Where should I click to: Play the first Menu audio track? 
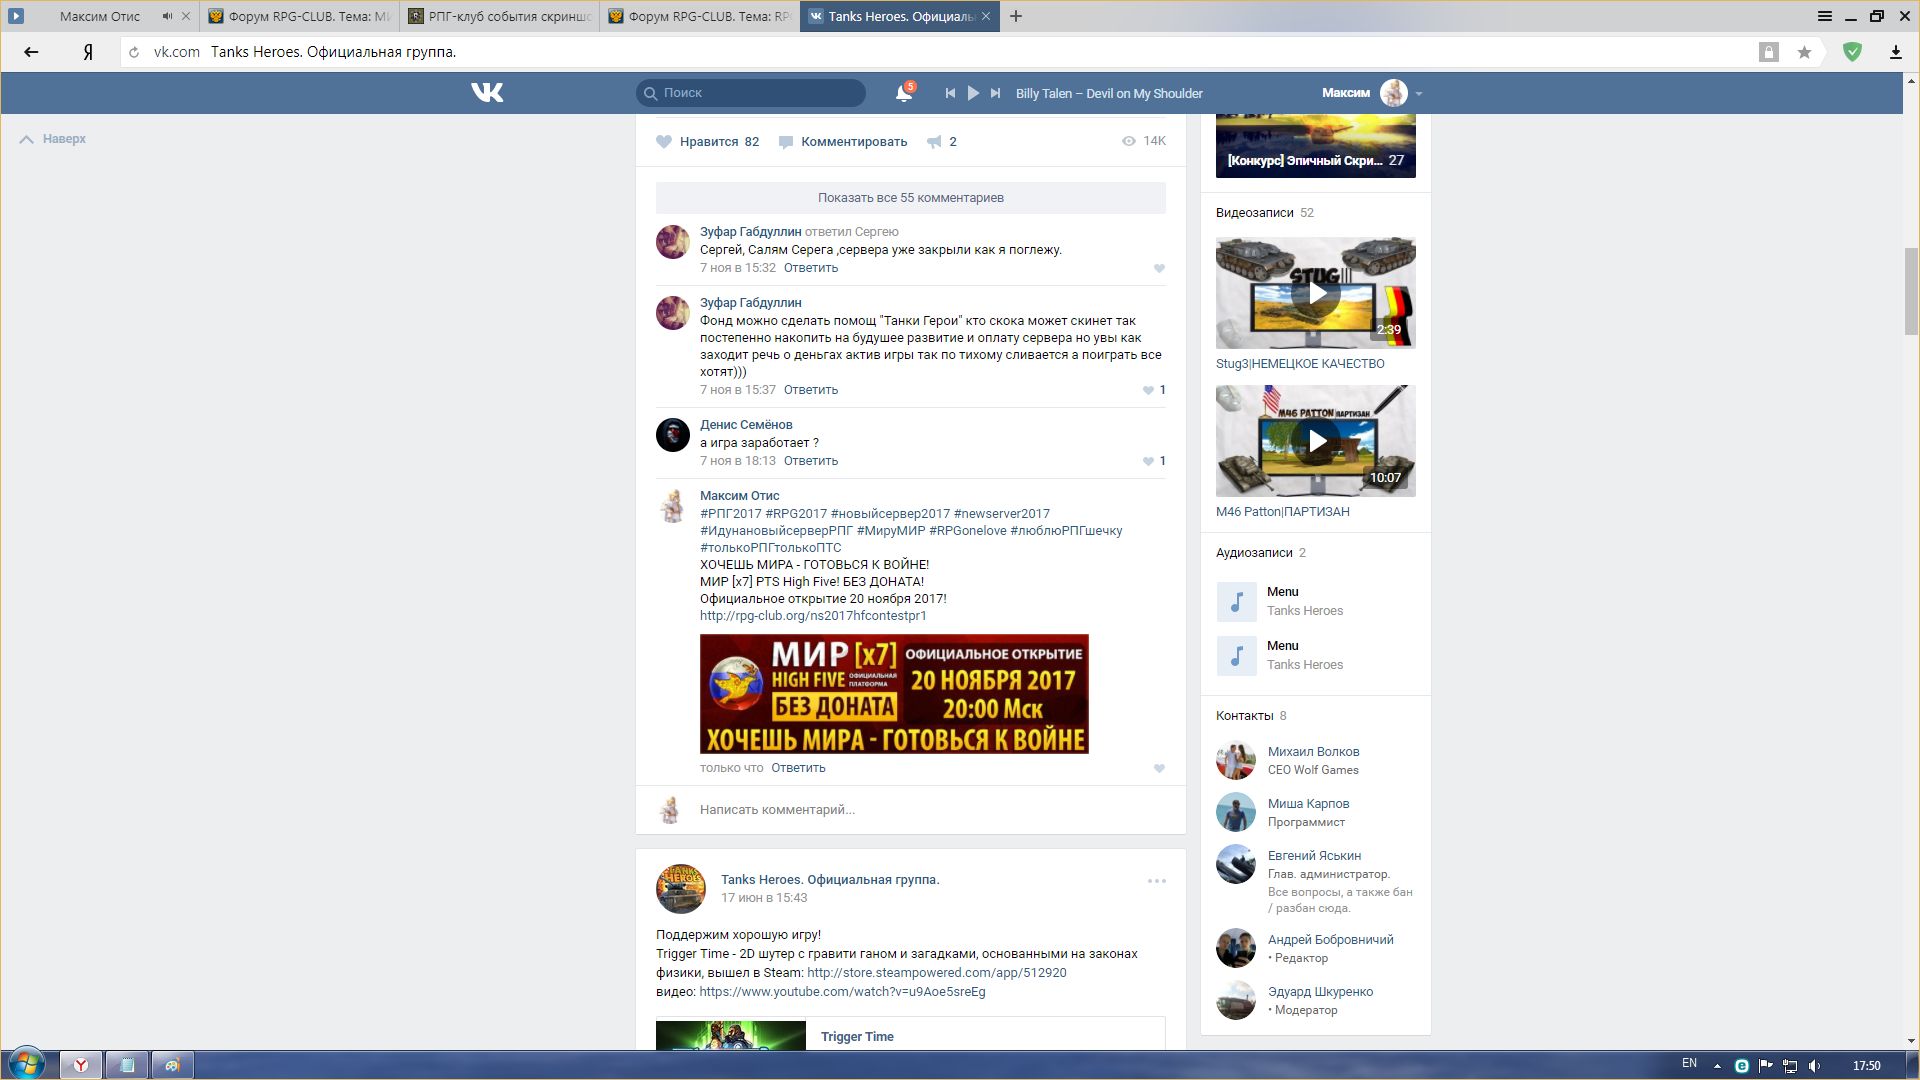tap(1237, 601)
